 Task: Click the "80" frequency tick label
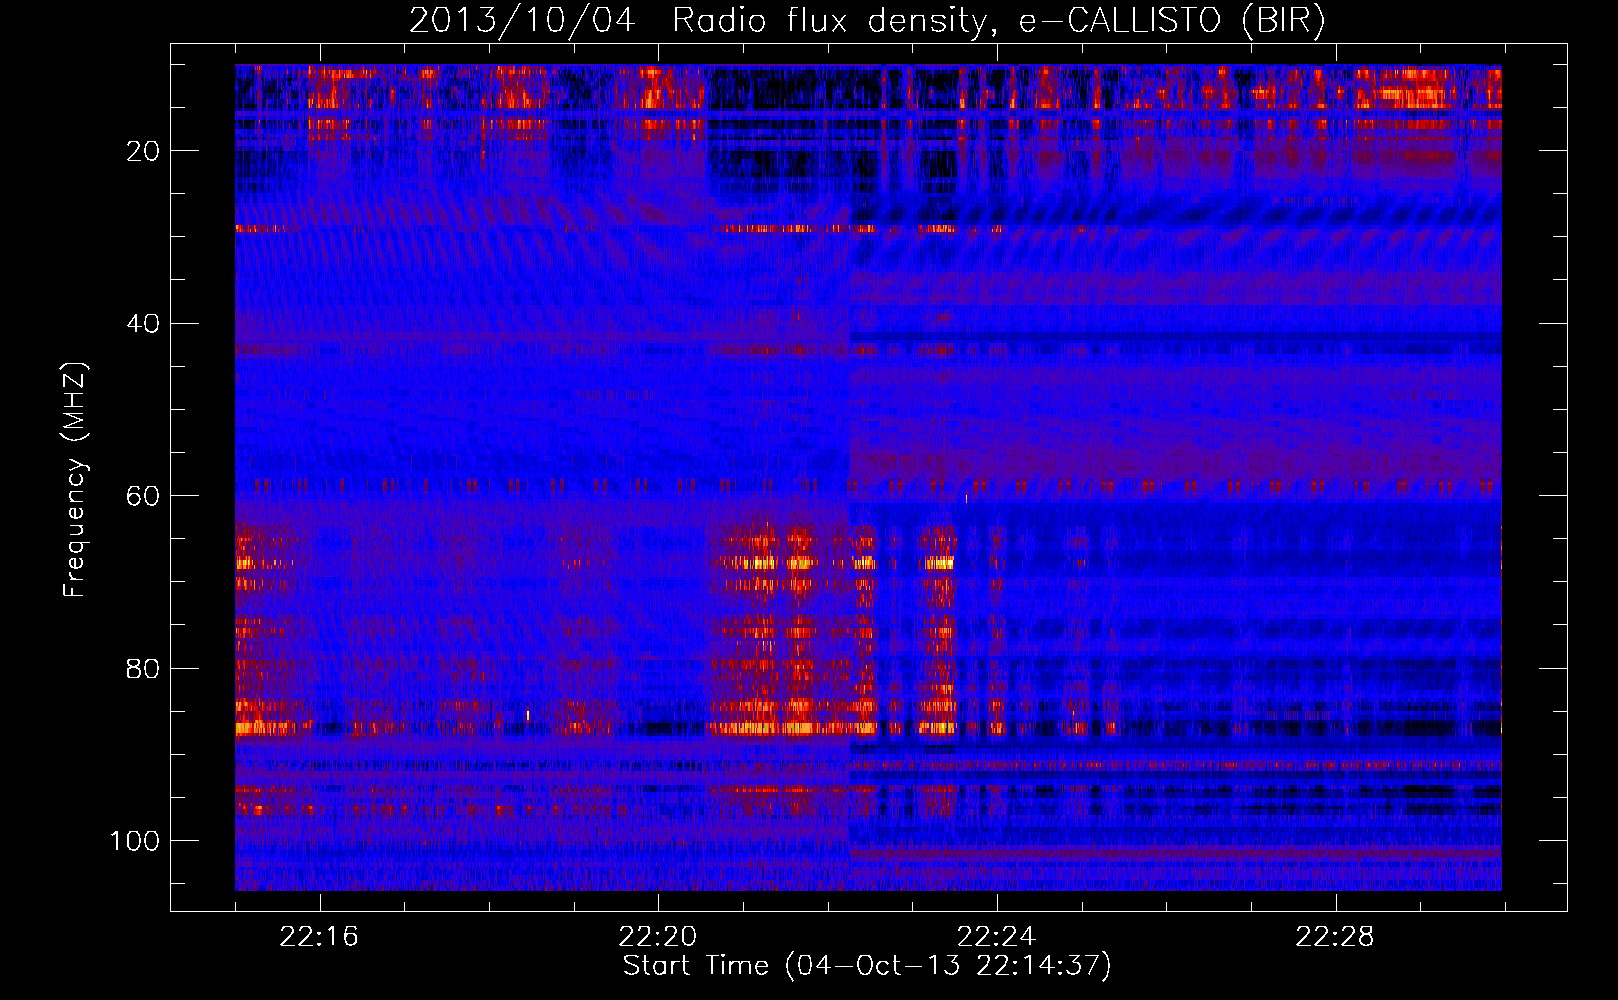143,669
